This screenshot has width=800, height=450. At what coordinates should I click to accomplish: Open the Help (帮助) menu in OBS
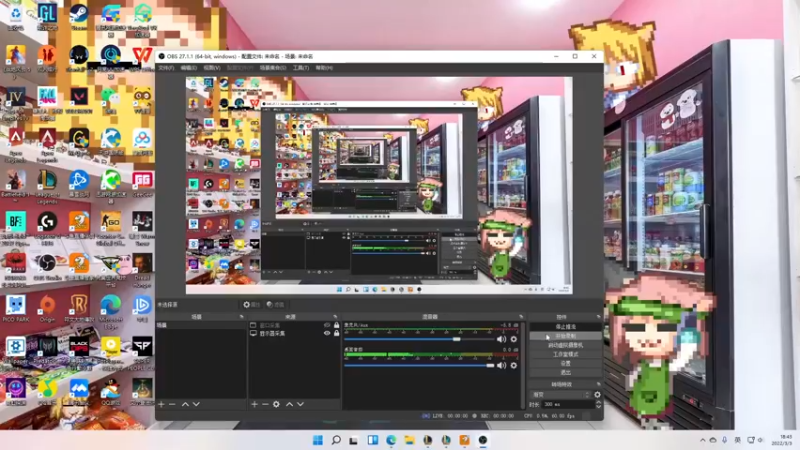coord(324,68)
